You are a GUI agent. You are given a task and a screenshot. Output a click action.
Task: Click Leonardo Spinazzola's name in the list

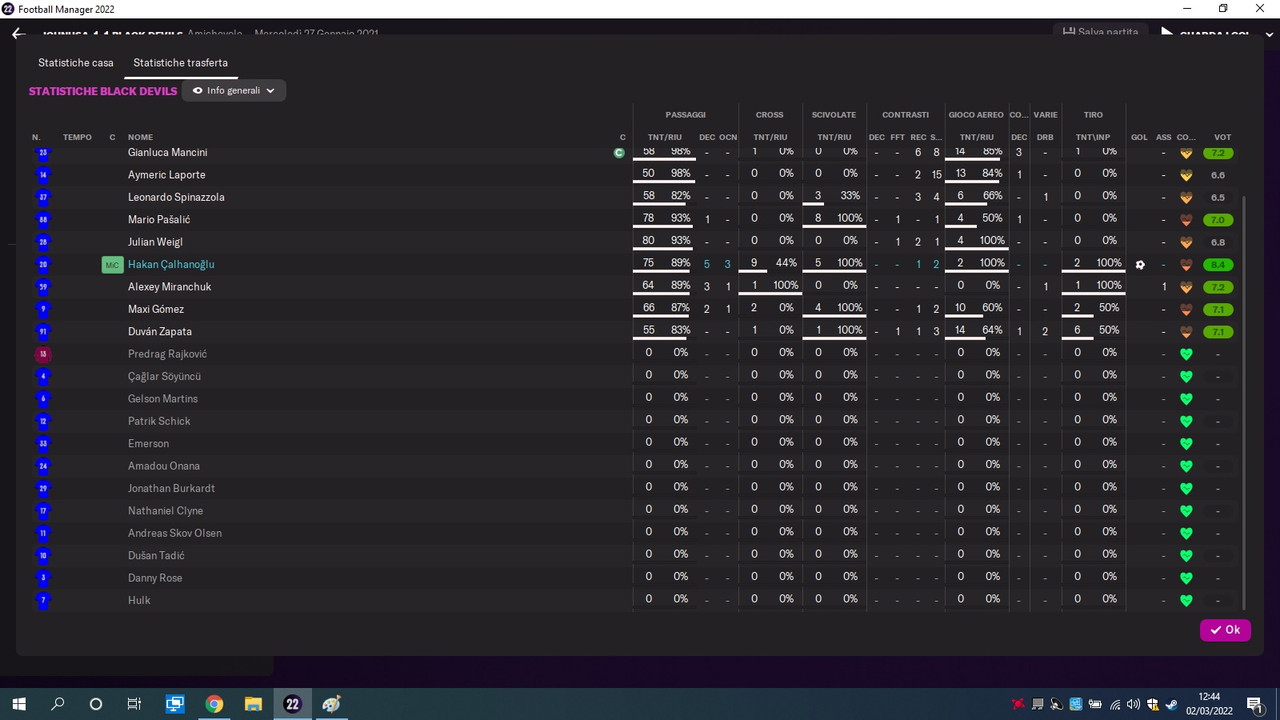point(176,197)
